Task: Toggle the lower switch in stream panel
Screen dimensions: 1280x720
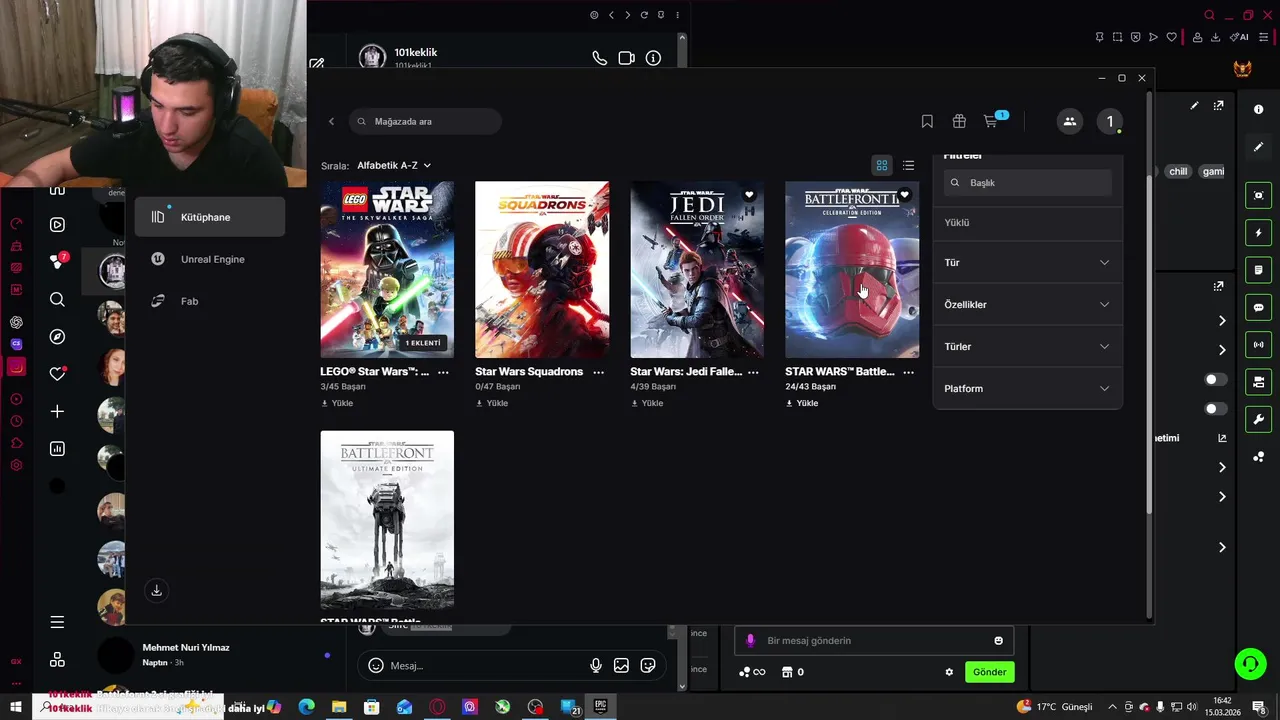Action: (x=1215, y=409)
